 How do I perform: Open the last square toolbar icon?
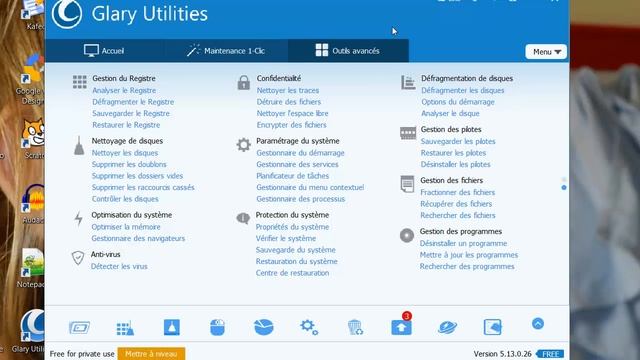pyautogui.click(x=492, y=327)
